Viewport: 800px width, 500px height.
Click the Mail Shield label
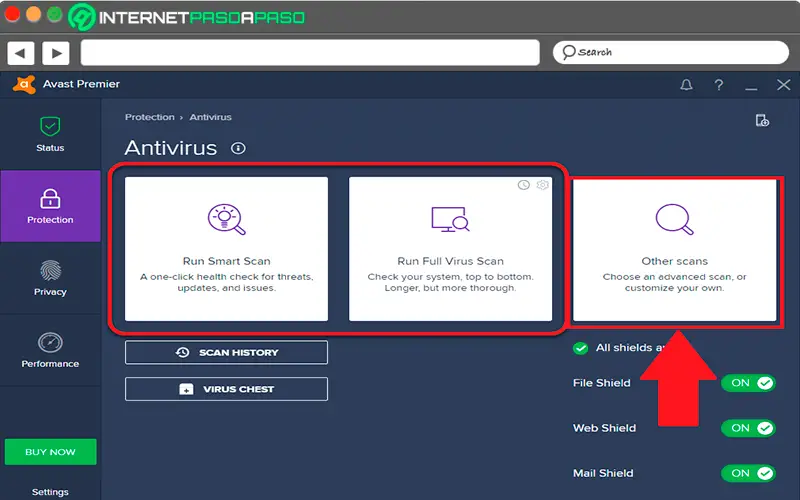[603, 473]
